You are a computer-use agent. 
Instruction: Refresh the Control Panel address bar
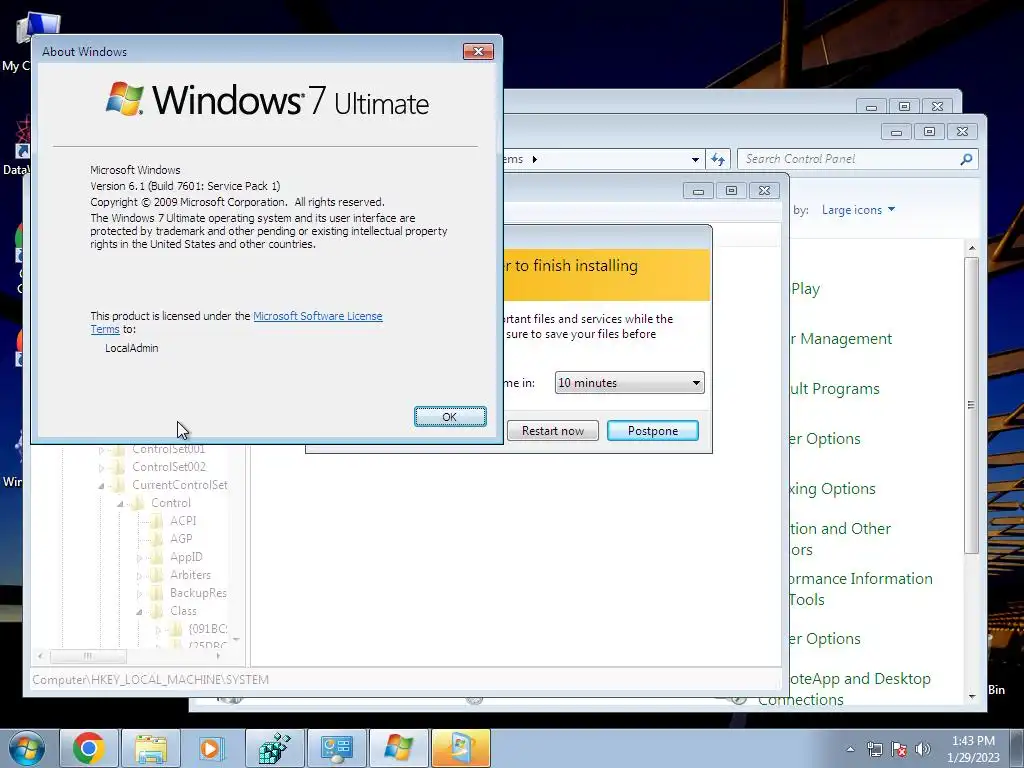pyautogui.click(x=718, y=159)
